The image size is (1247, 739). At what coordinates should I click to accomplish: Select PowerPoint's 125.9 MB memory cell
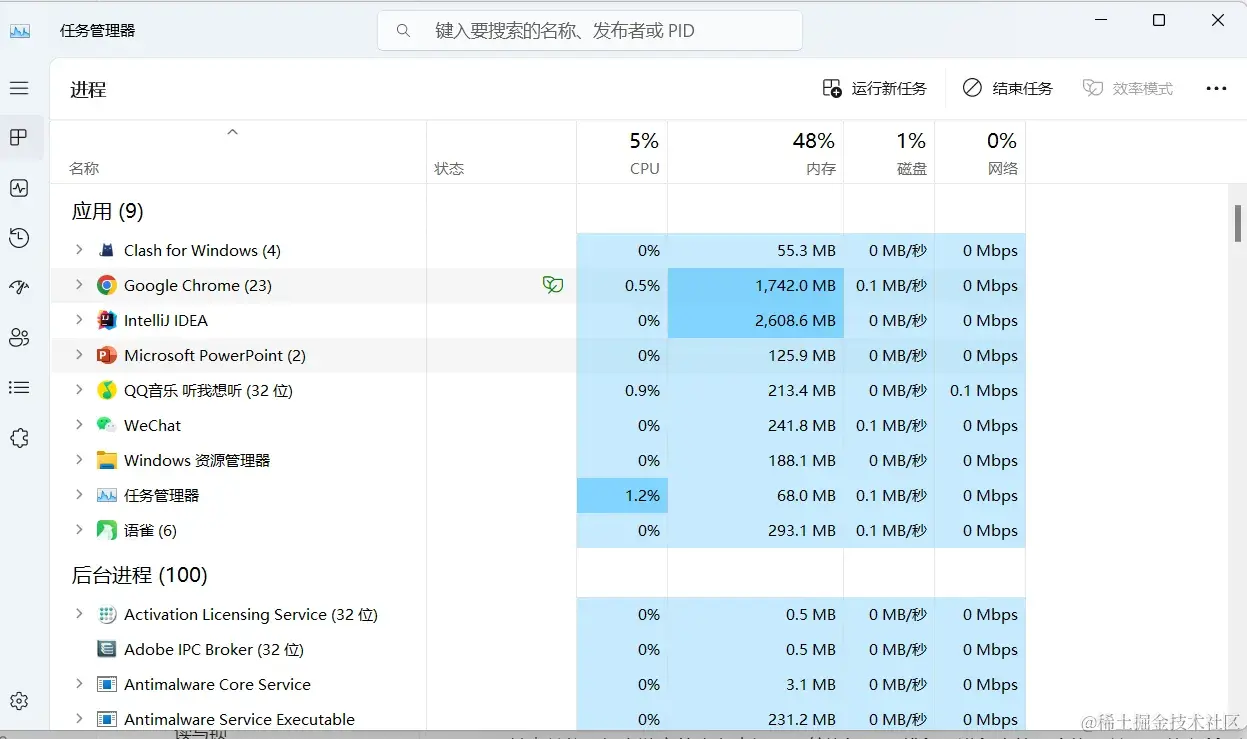(756, 355)
